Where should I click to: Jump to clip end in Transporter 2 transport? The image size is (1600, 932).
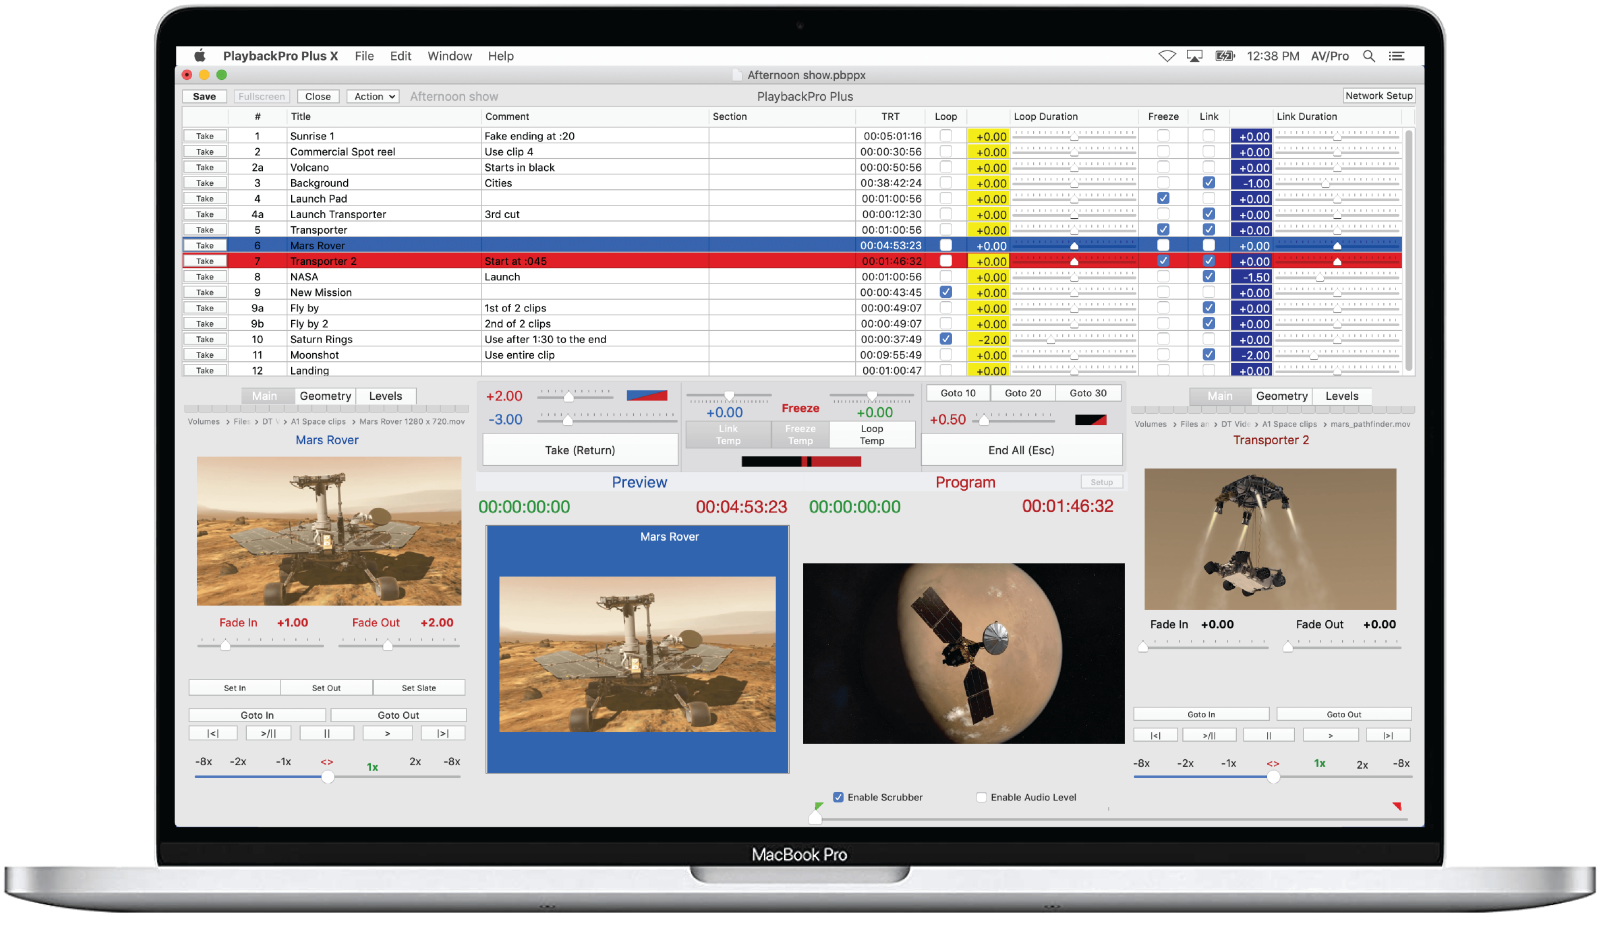1387,735
